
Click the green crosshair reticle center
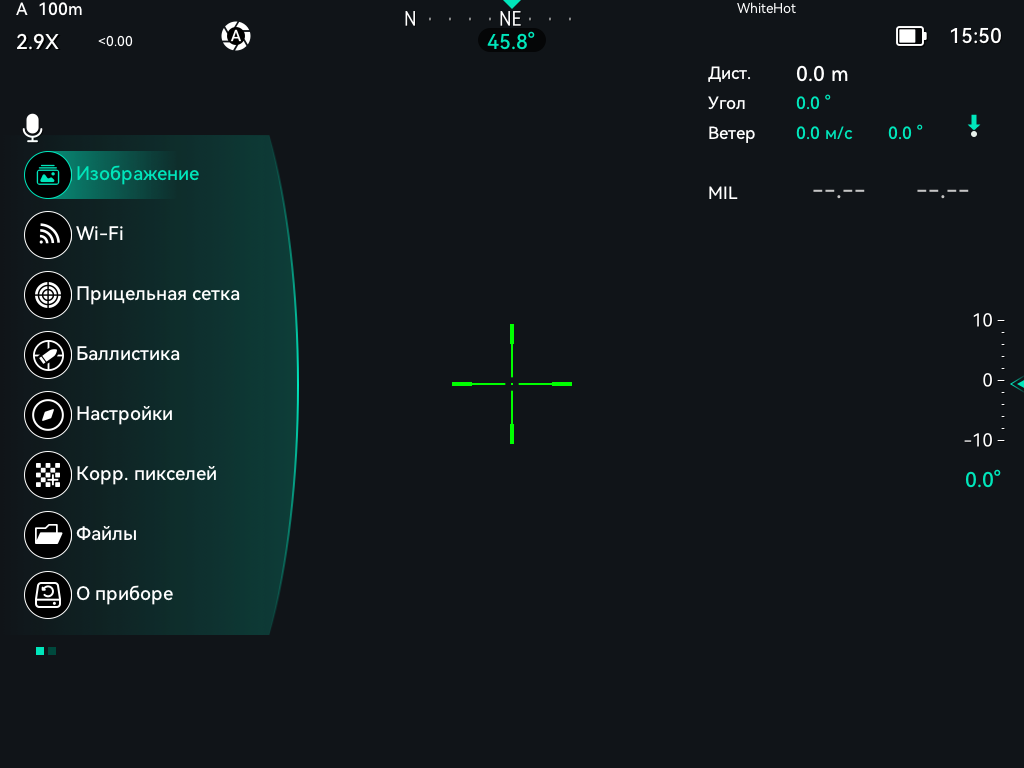pyautogui.click(x=512, y=384)
